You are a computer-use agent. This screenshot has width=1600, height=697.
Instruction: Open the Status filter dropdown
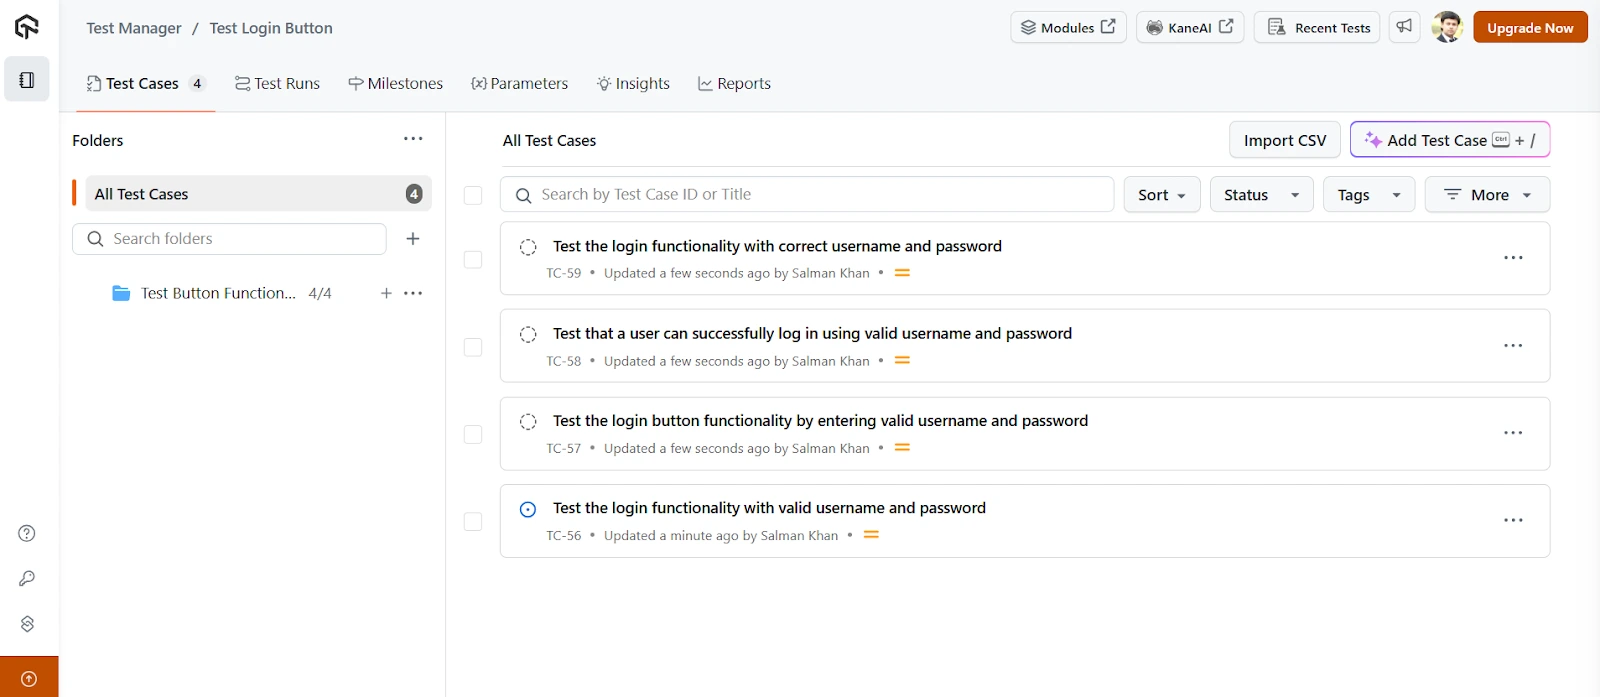coord(1259,194)
